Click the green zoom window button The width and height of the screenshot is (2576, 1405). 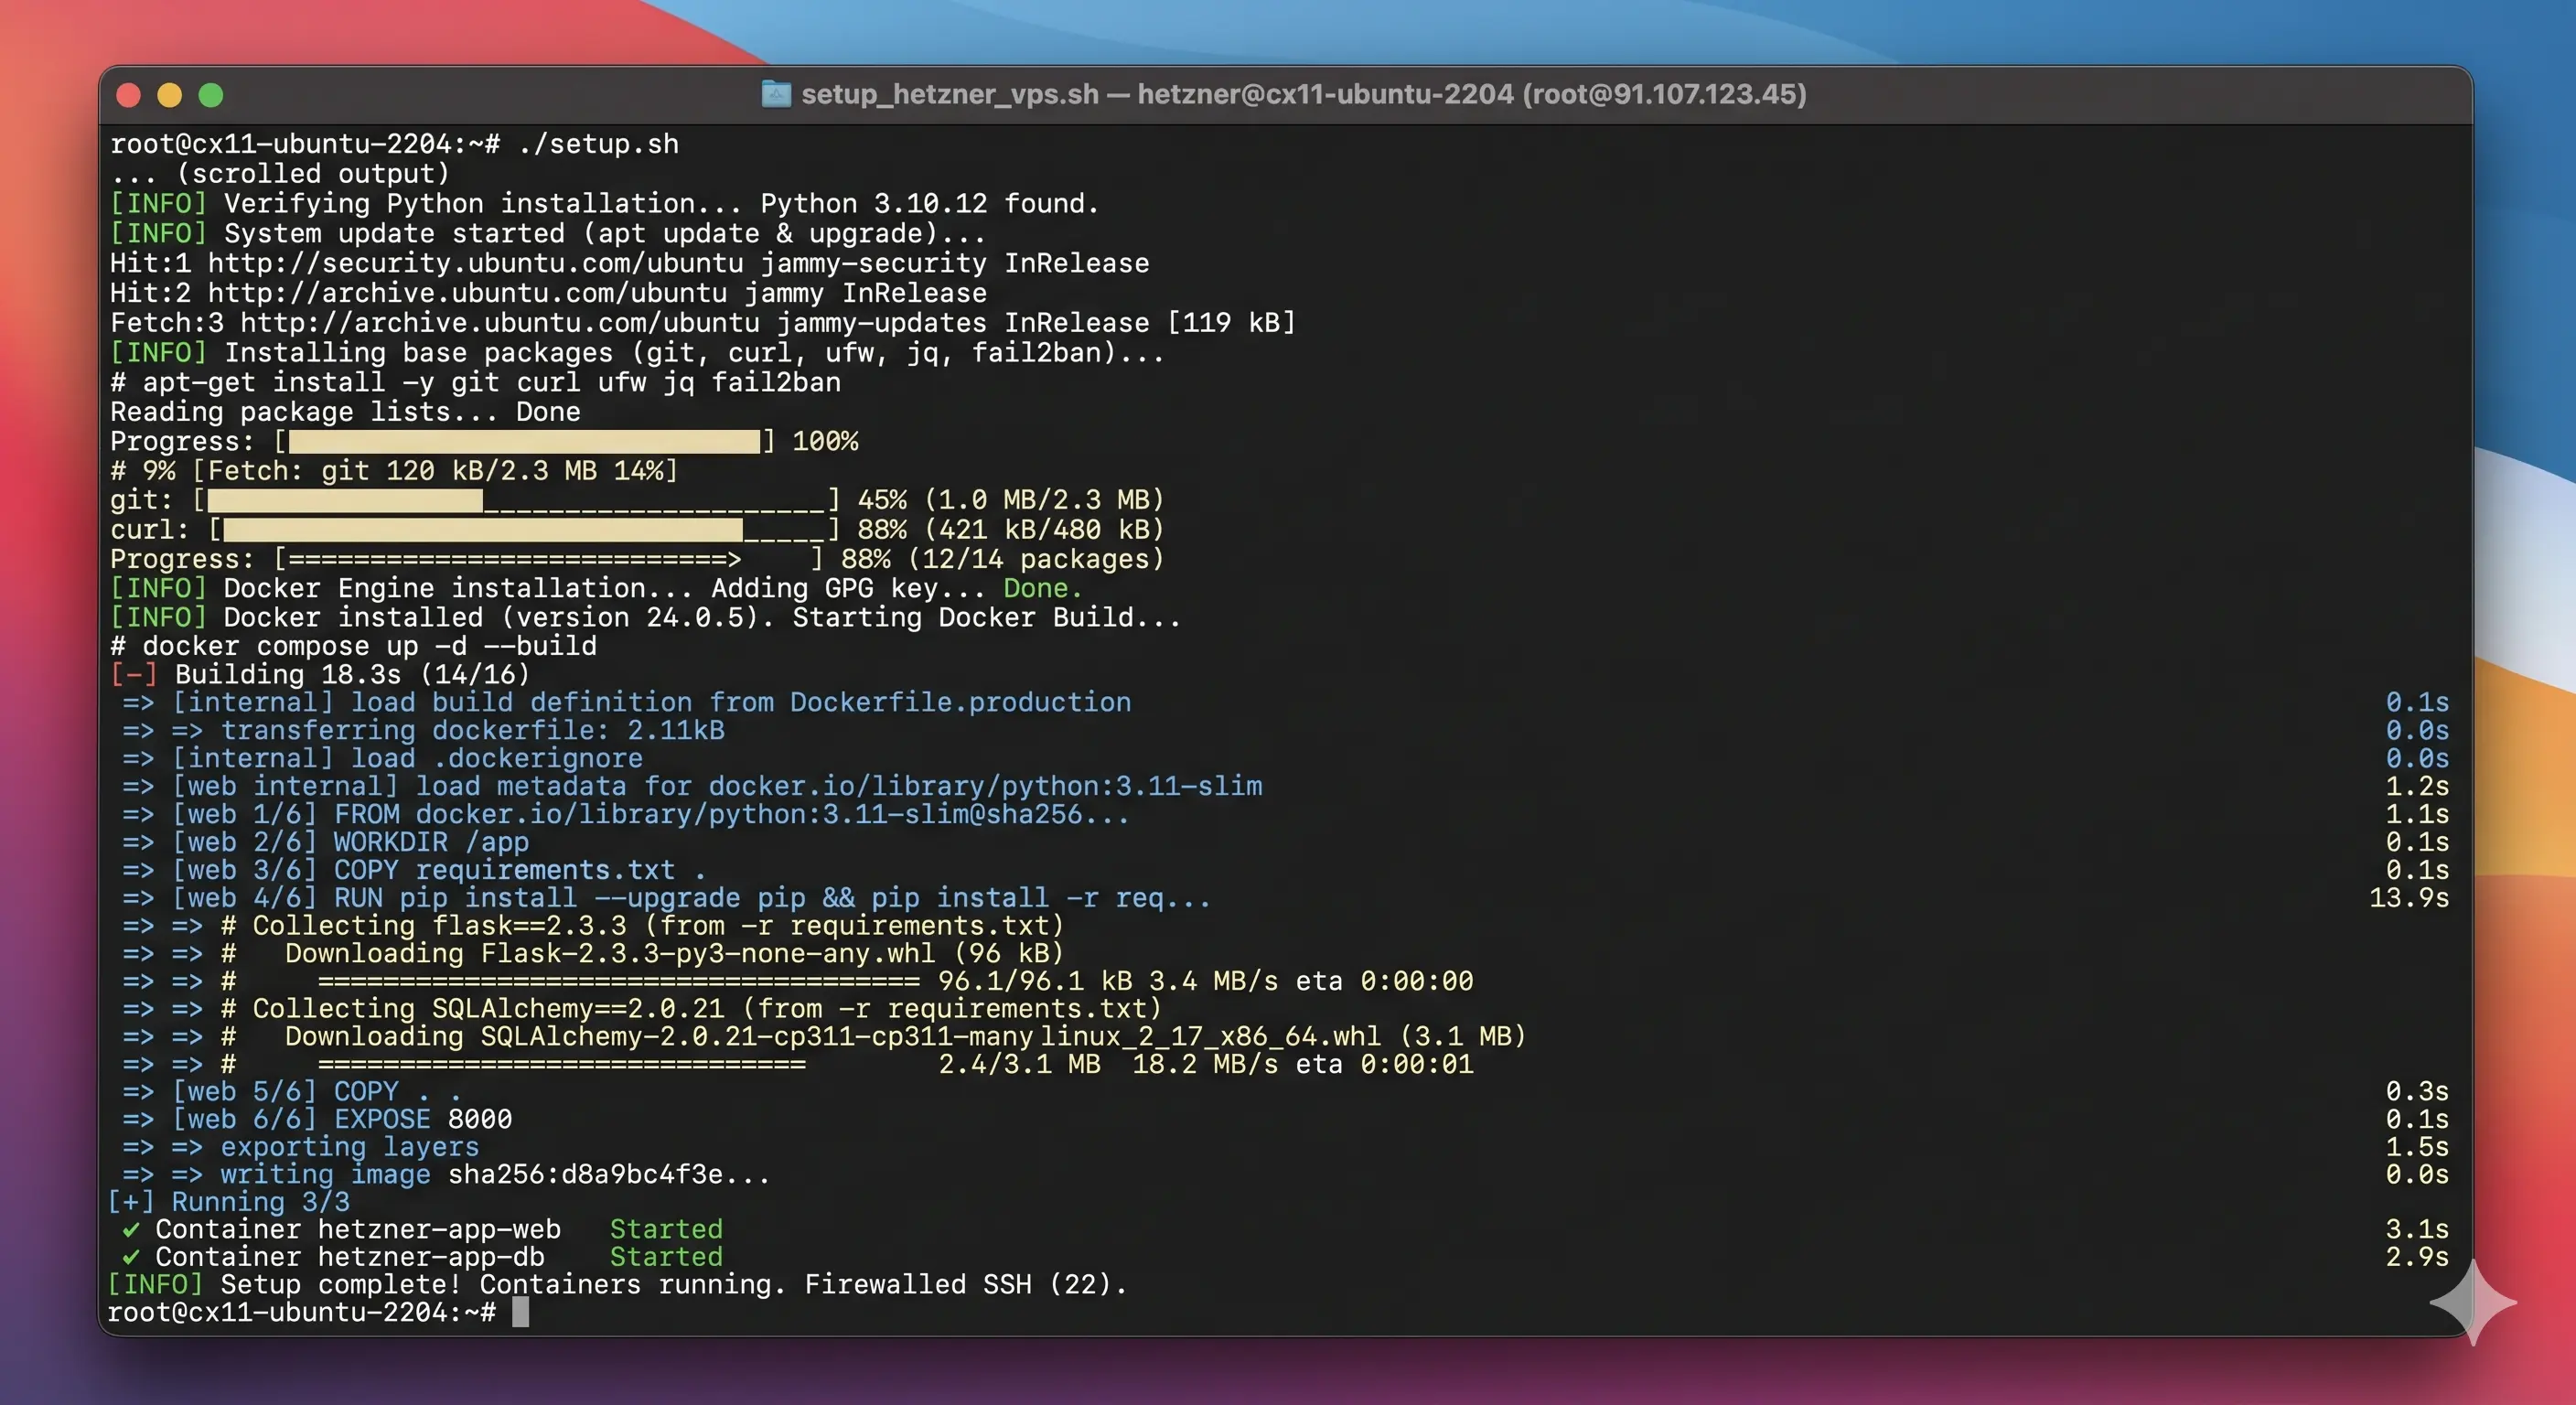(x=211, y=95)
